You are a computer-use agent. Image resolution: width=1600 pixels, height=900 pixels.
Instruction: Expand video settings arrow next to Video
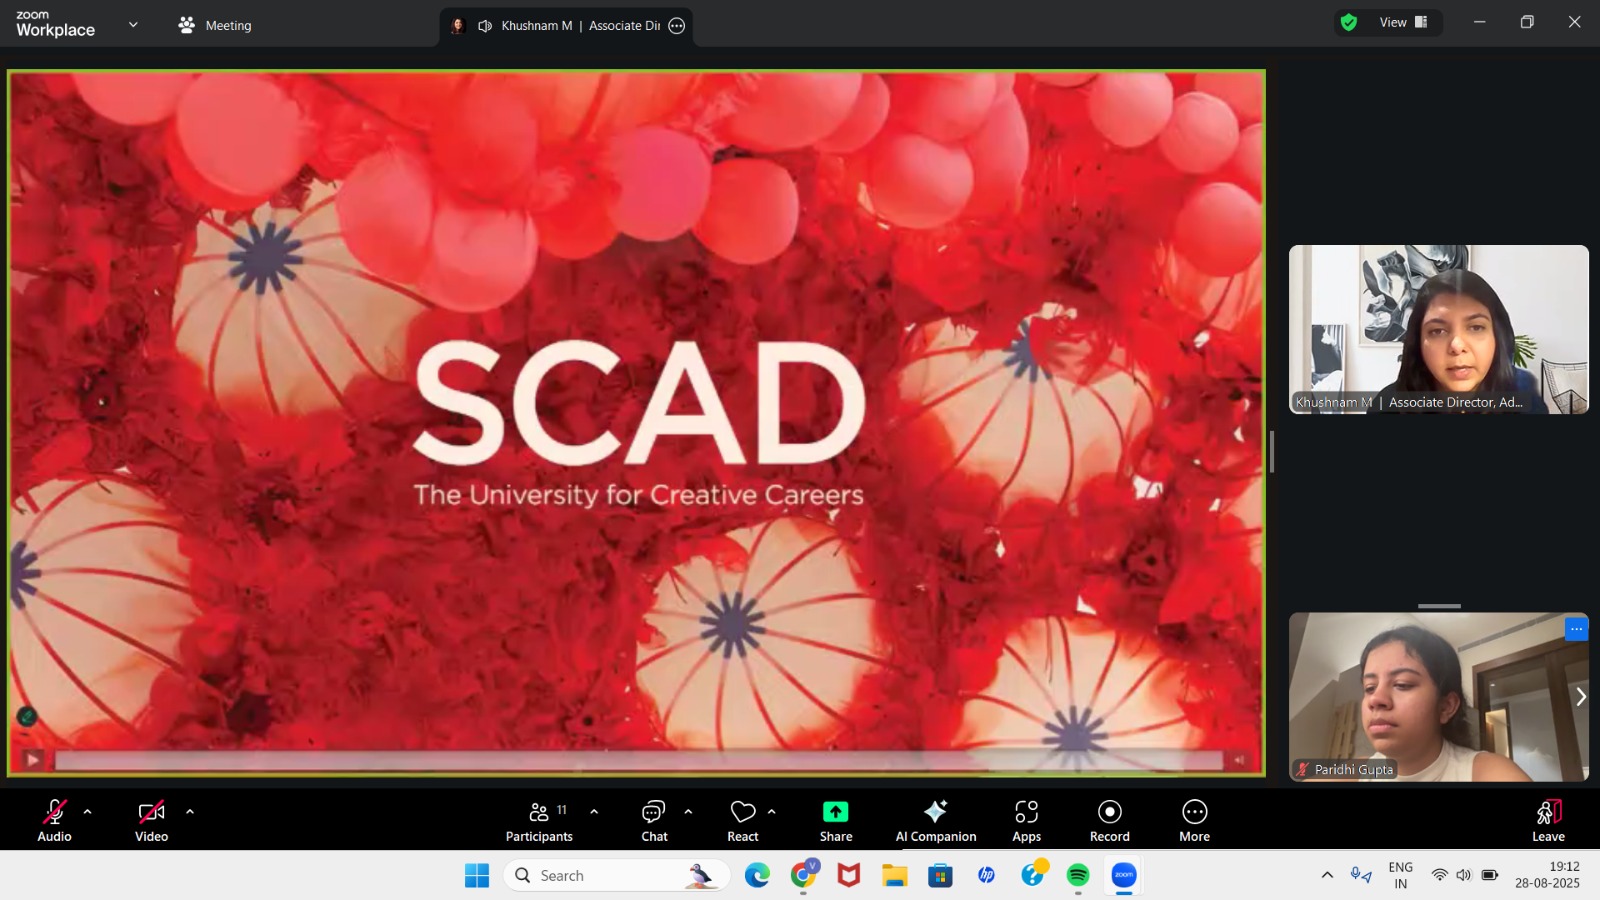190,812
